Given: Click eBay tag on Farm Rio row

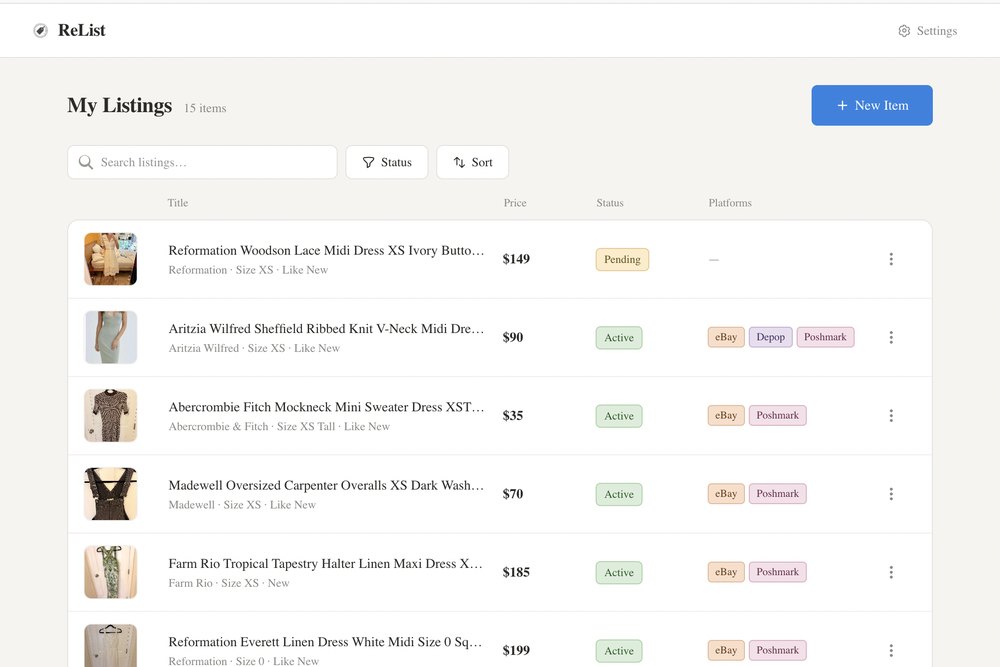Looking at the screenshot, I should (x=726, y=572).
